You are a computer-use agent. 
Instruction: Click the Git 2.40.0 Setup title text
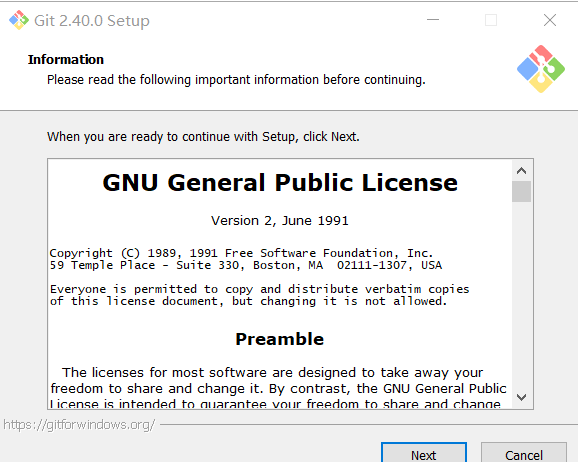point(92,21)
